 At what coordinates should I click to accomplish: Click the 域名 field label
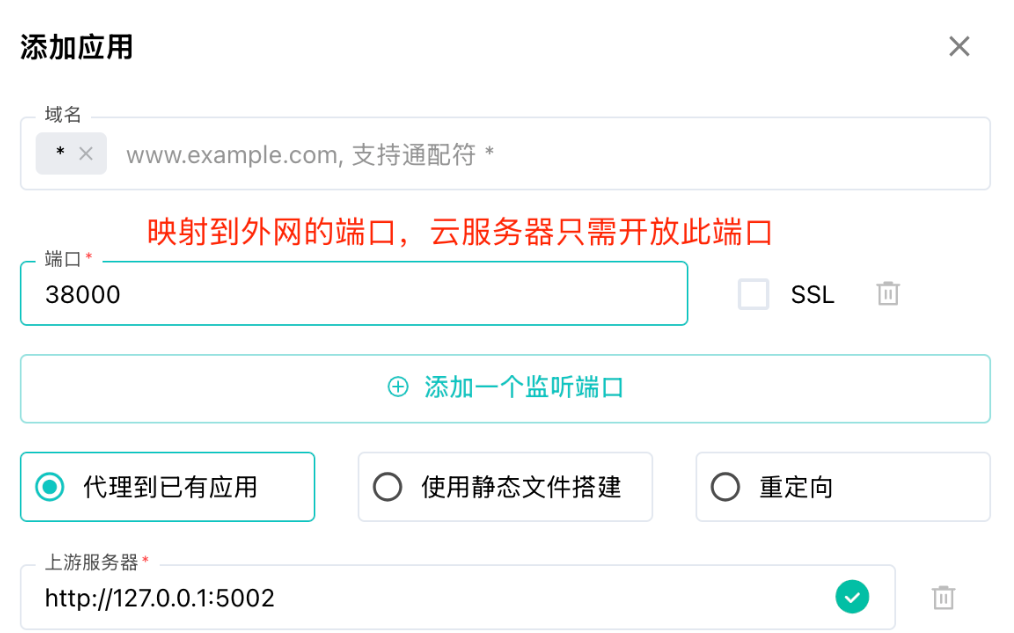pos(63,115)
